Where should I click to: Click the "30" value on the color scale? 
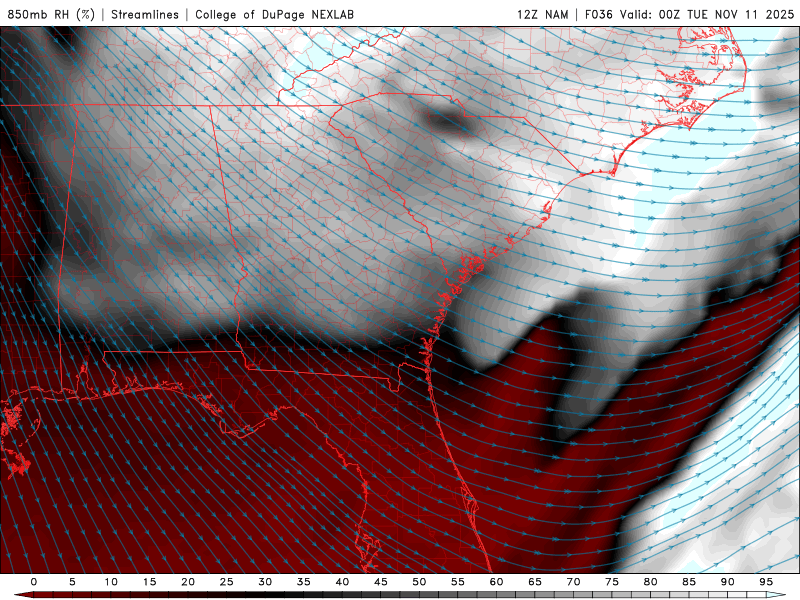(x=265, y=582)
